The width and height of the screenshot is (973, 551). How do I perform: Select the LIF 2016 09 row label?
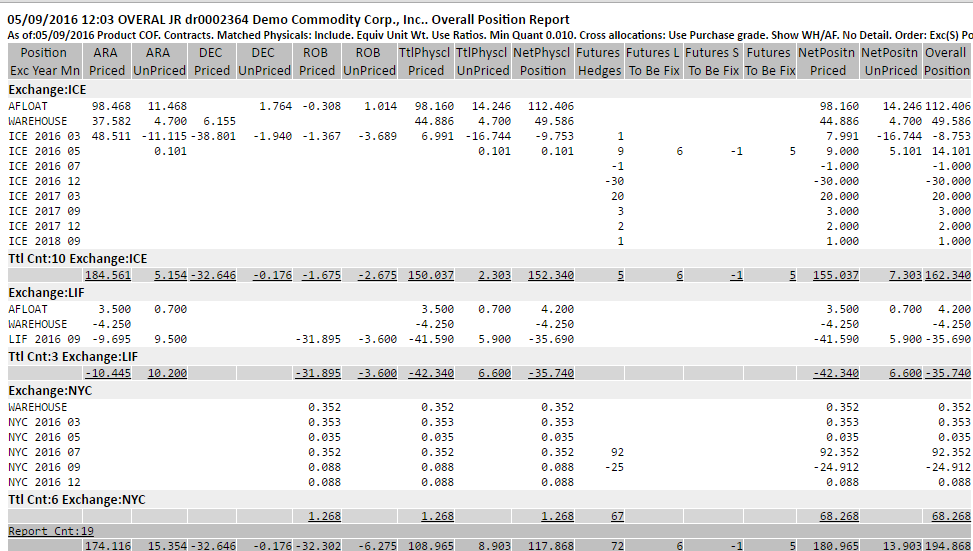(x=44, y=339)
